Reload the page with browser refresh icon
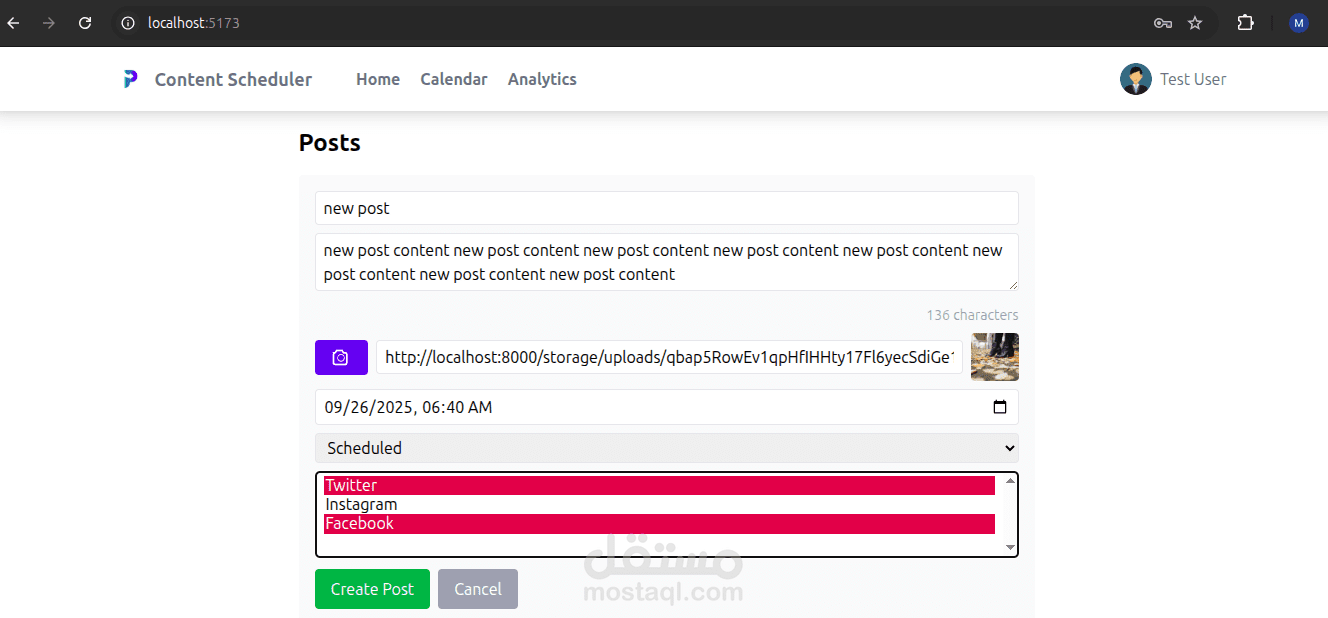The width and height of the screenshot is (1328, 618). [85, 23]
